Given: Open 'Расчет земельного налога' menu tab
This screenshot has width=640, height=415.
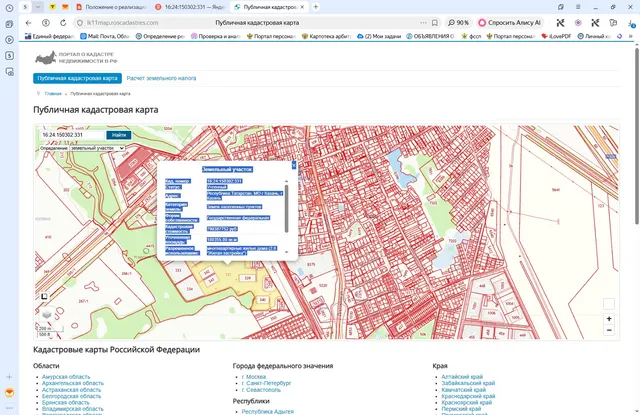Looking at the screenshot, I should [x=161, y=78].
